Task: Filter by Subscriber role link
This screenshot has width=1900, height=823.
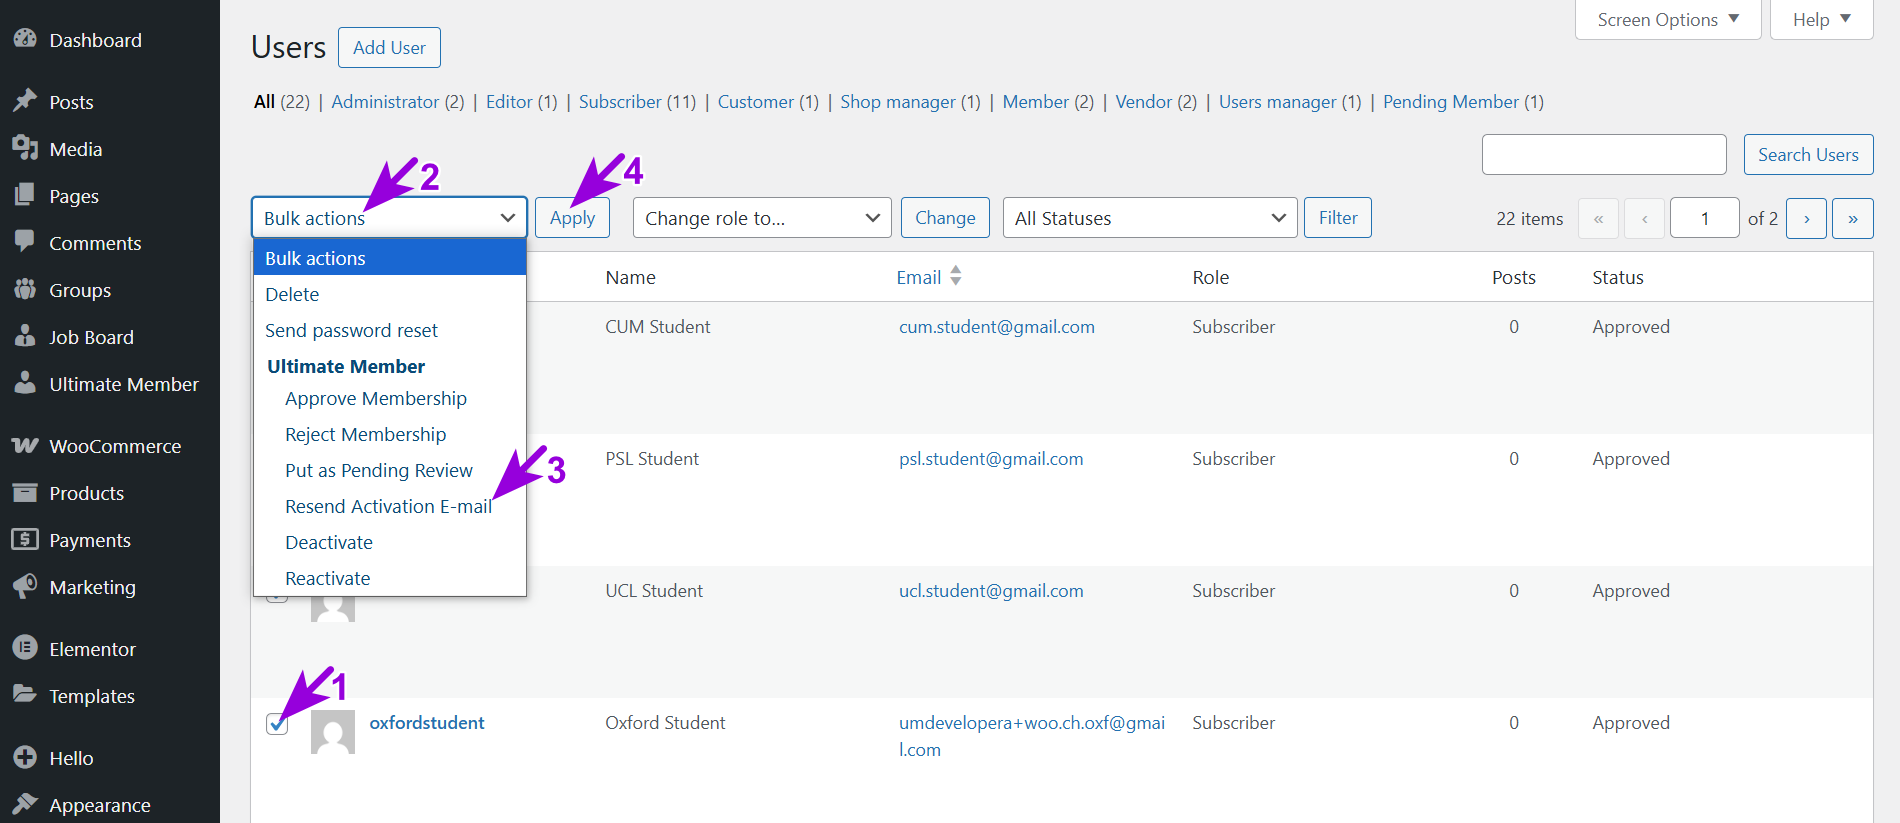Action: [x=637, y=102]
